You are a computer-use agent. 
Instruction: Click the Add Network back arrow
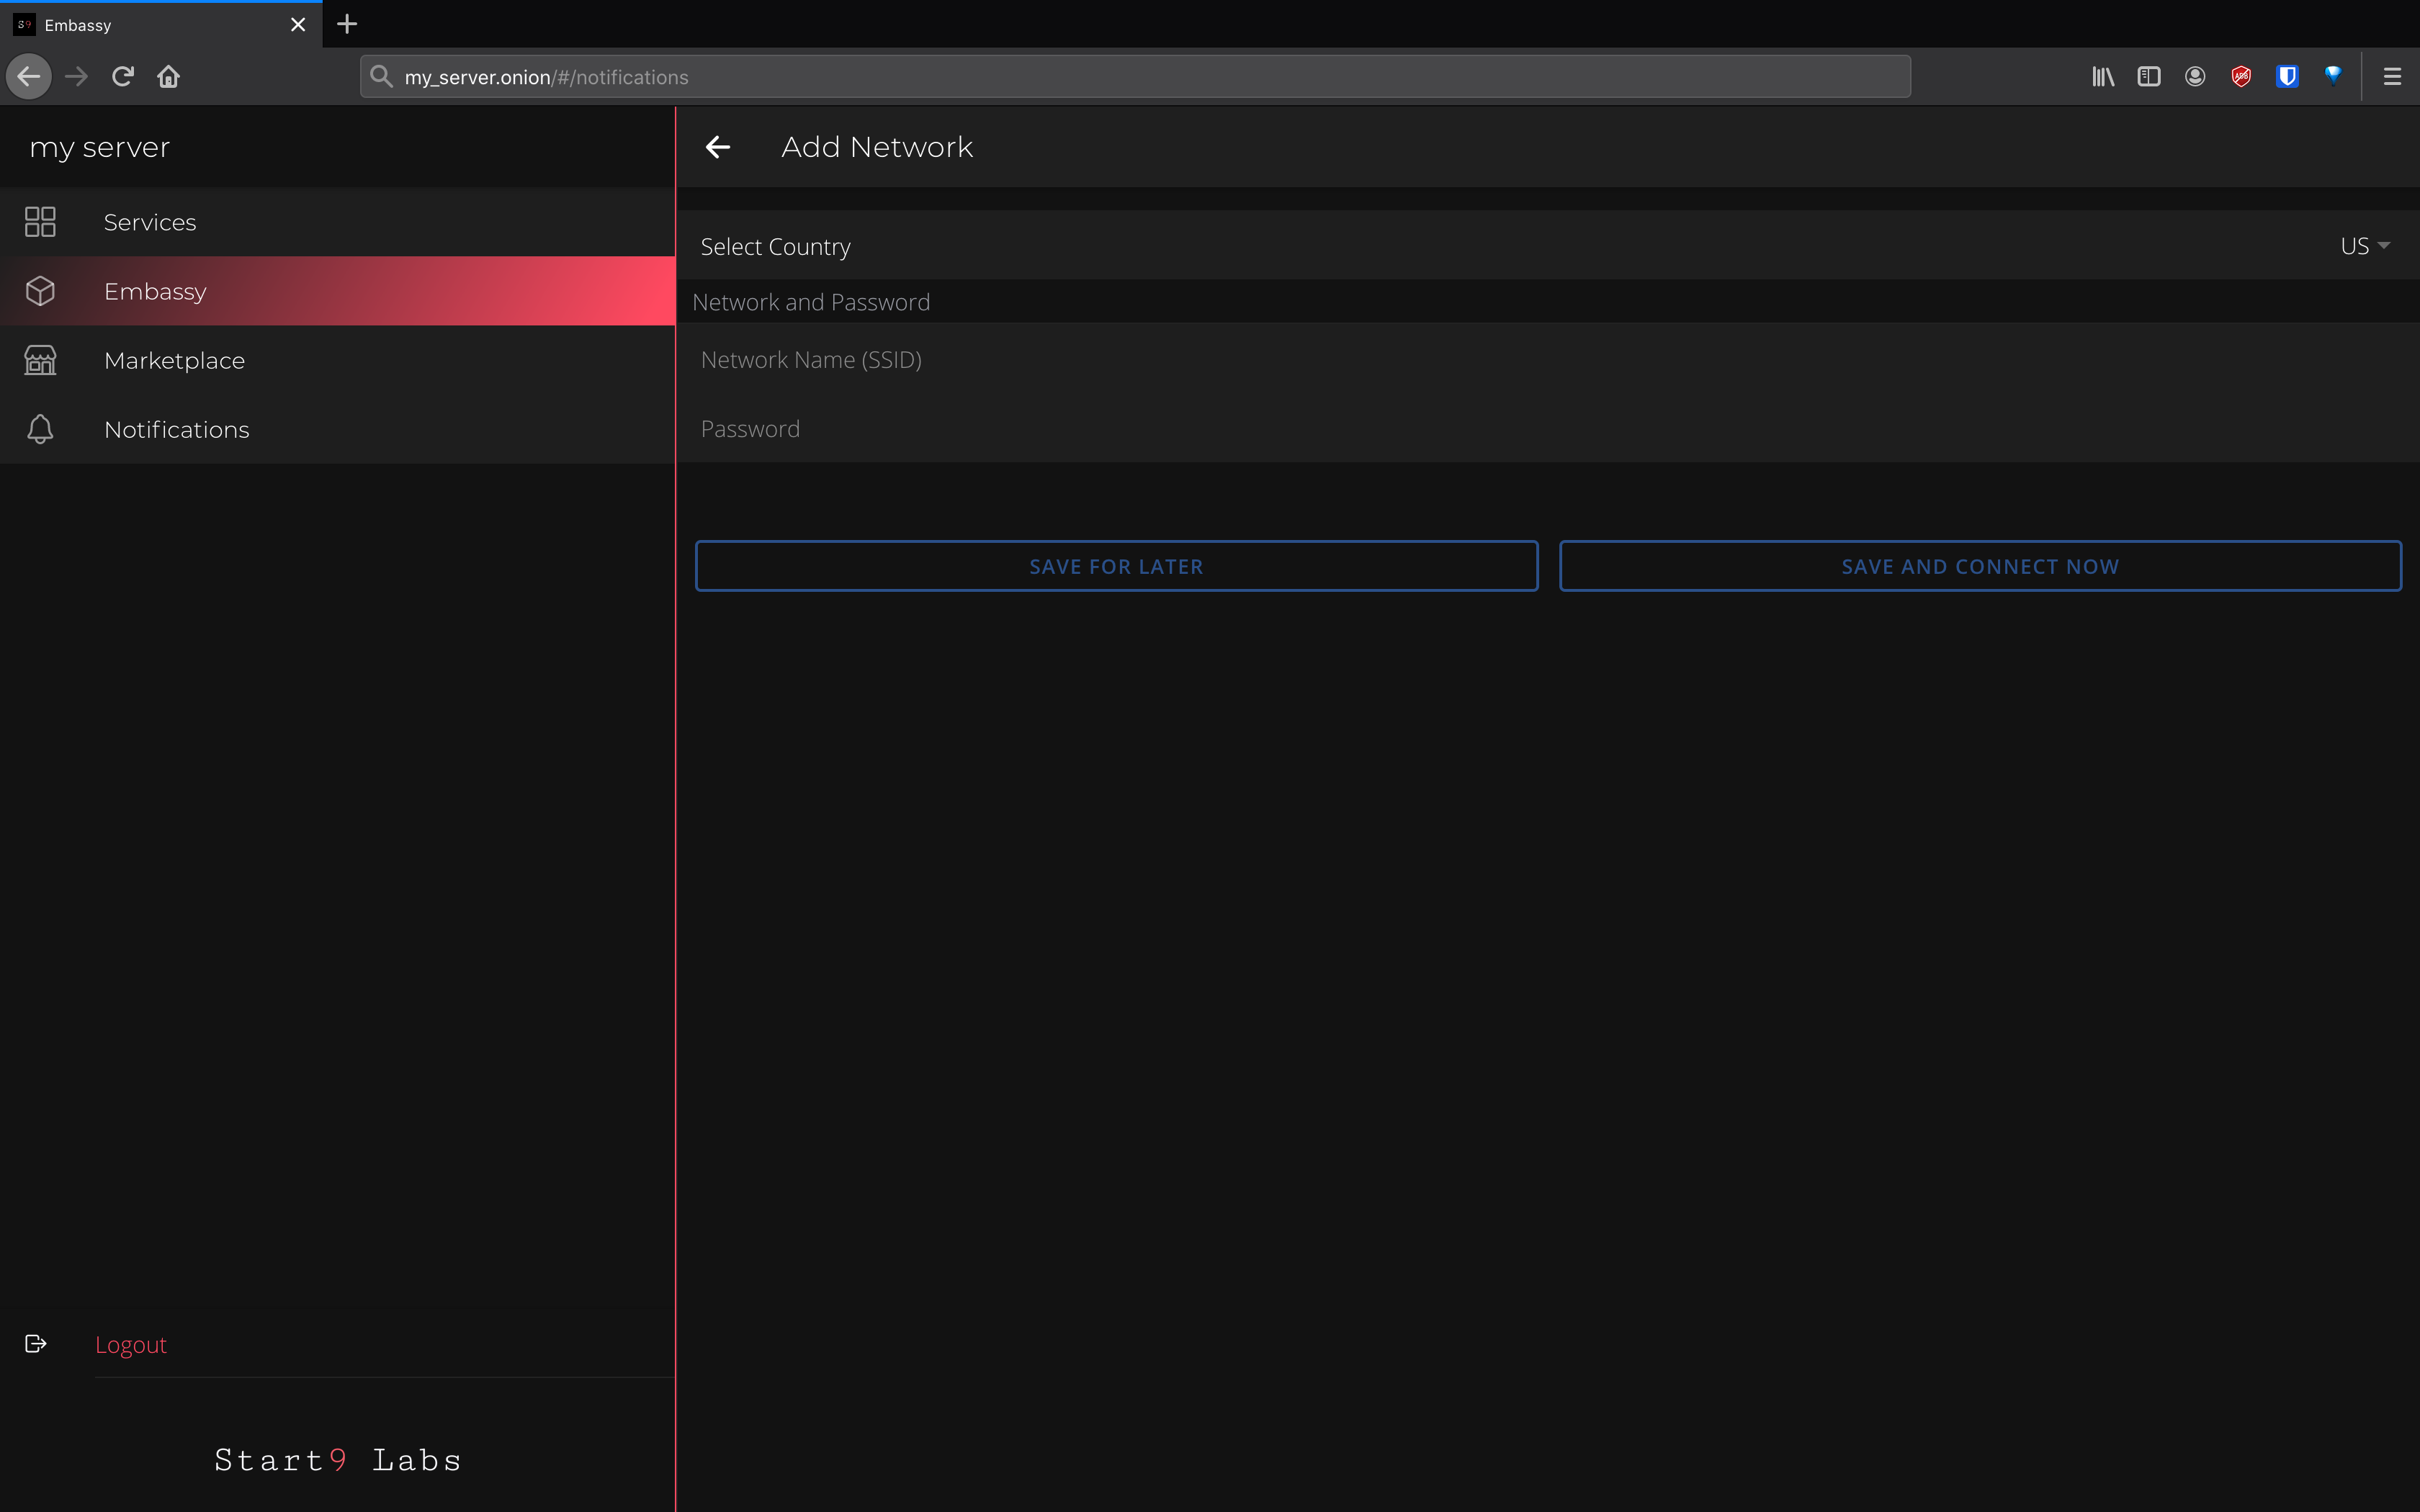coord(718,147)
